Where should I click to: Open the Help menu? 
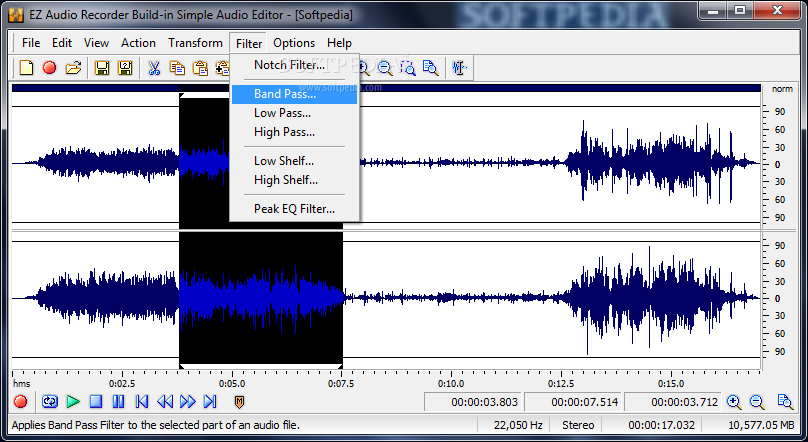(x=339, y=43)
